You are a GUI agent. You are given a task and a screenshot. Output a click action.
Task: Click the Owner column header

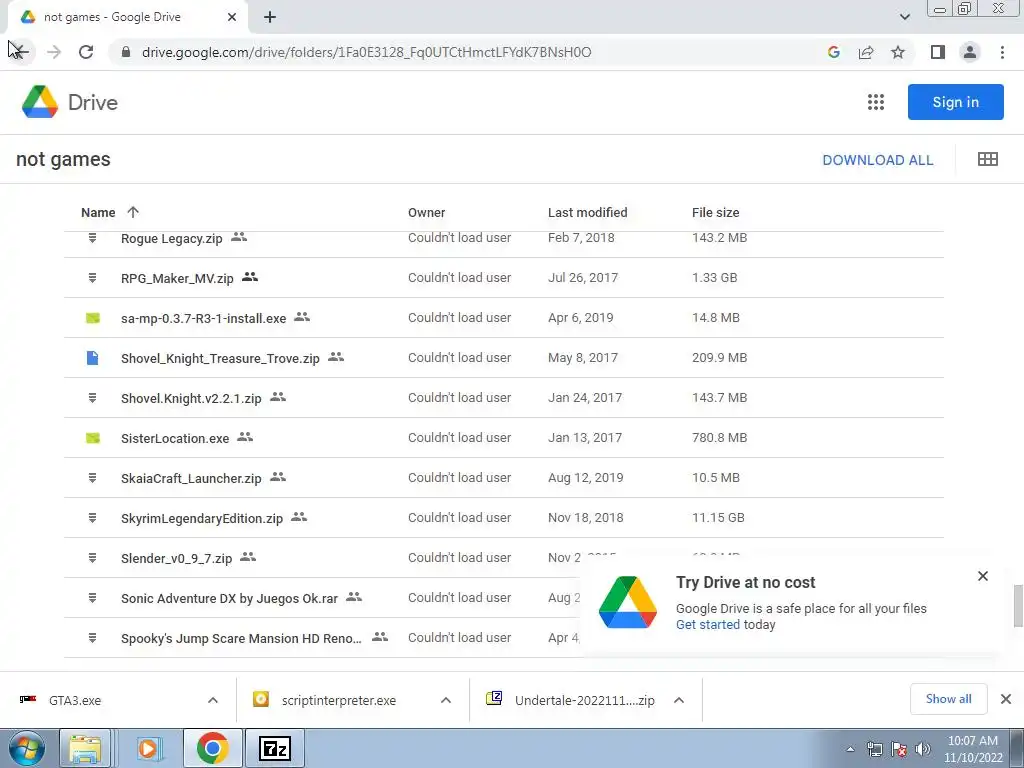coord(426,212)
